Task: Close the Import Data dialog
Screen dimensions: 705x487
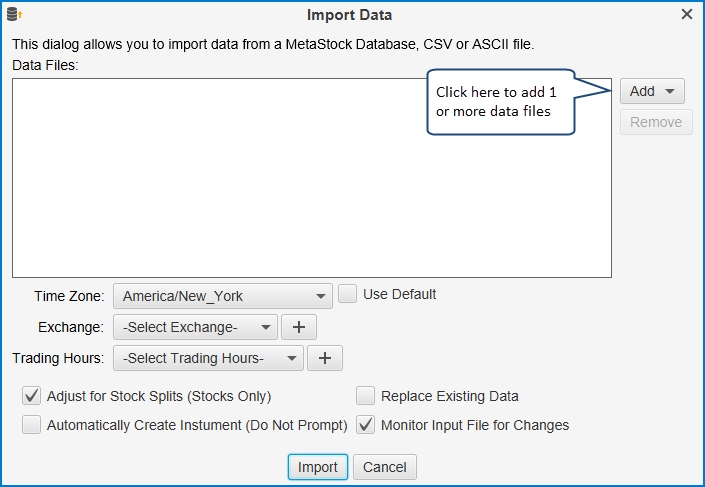Action: [686, 14]
